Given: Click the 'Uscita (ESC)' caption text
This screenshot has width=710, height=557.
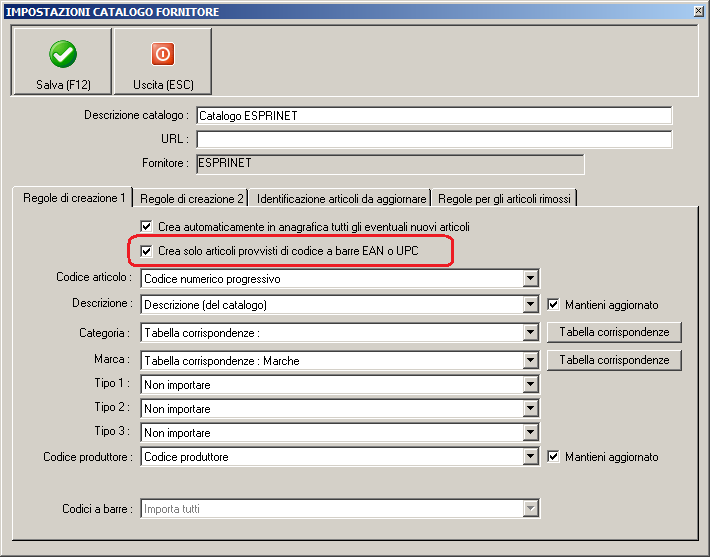Looking at the screenshot, I should coord(163,85).
